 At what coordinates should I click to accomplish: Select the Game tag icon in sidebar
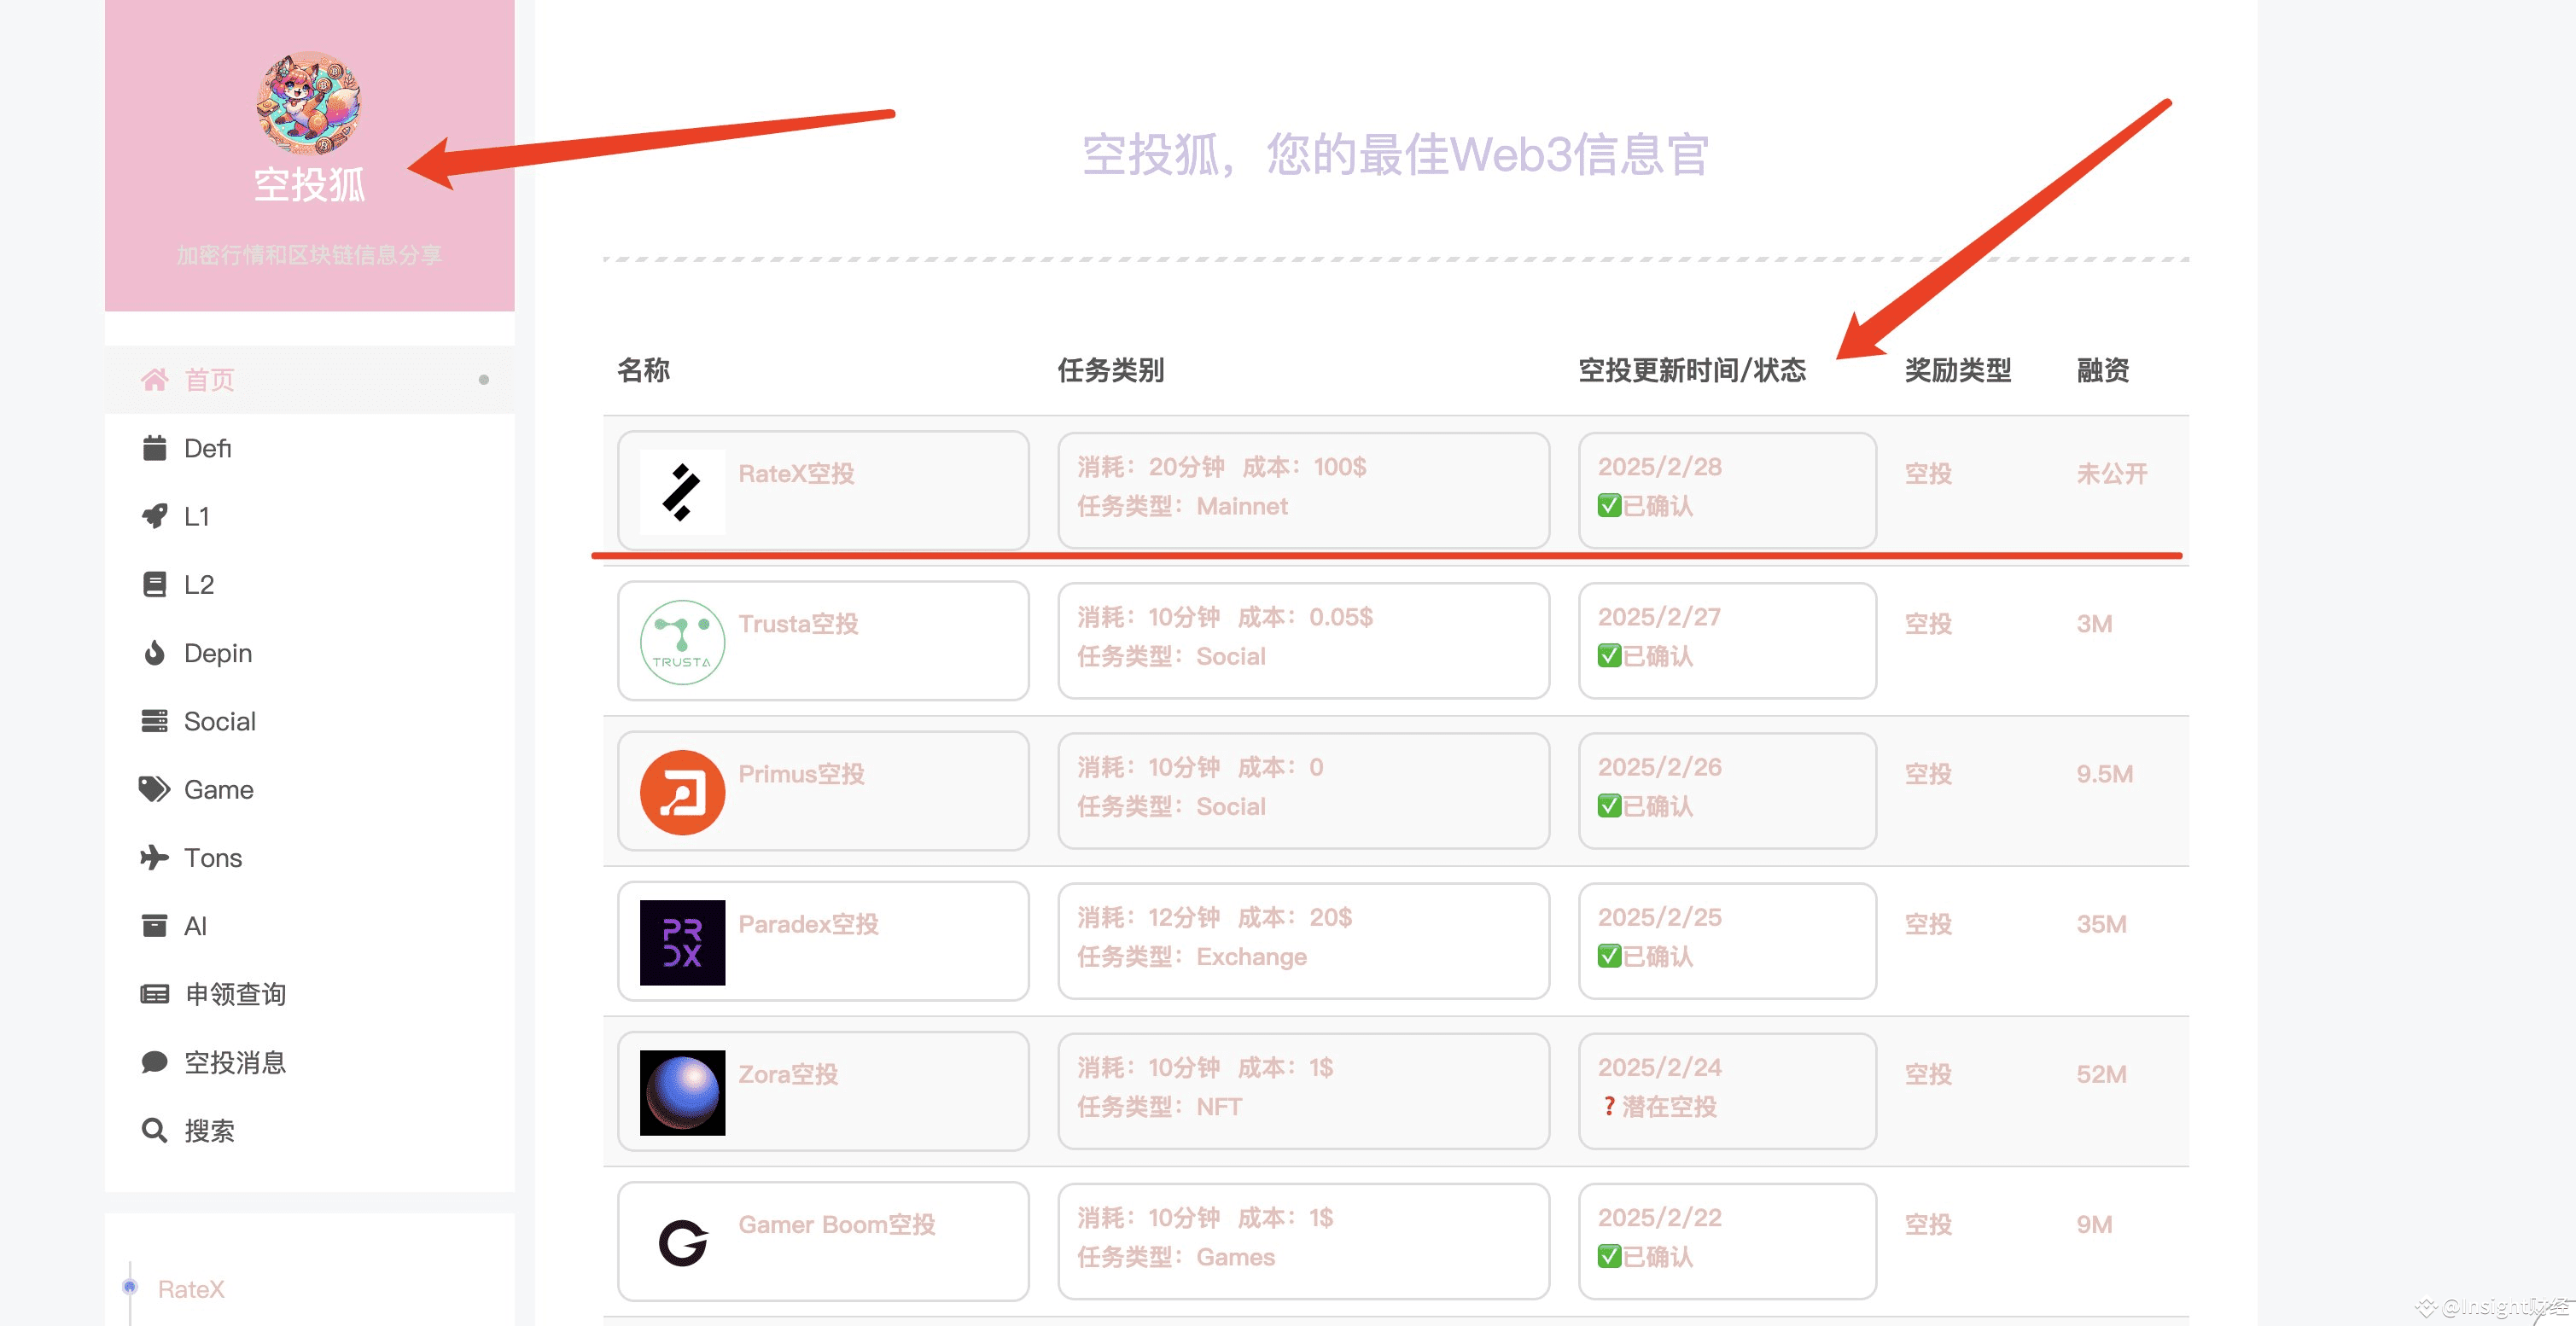coord(154,789)
